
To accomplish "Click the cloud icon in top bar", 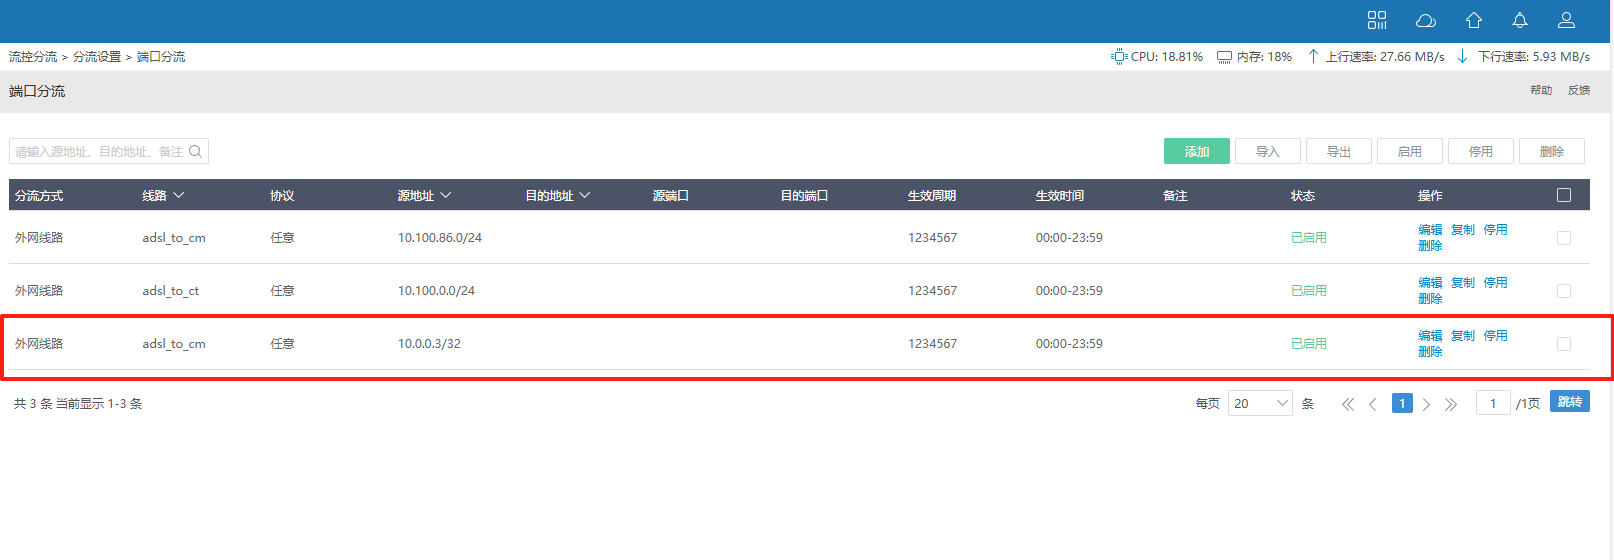I will coord(1425,20).
